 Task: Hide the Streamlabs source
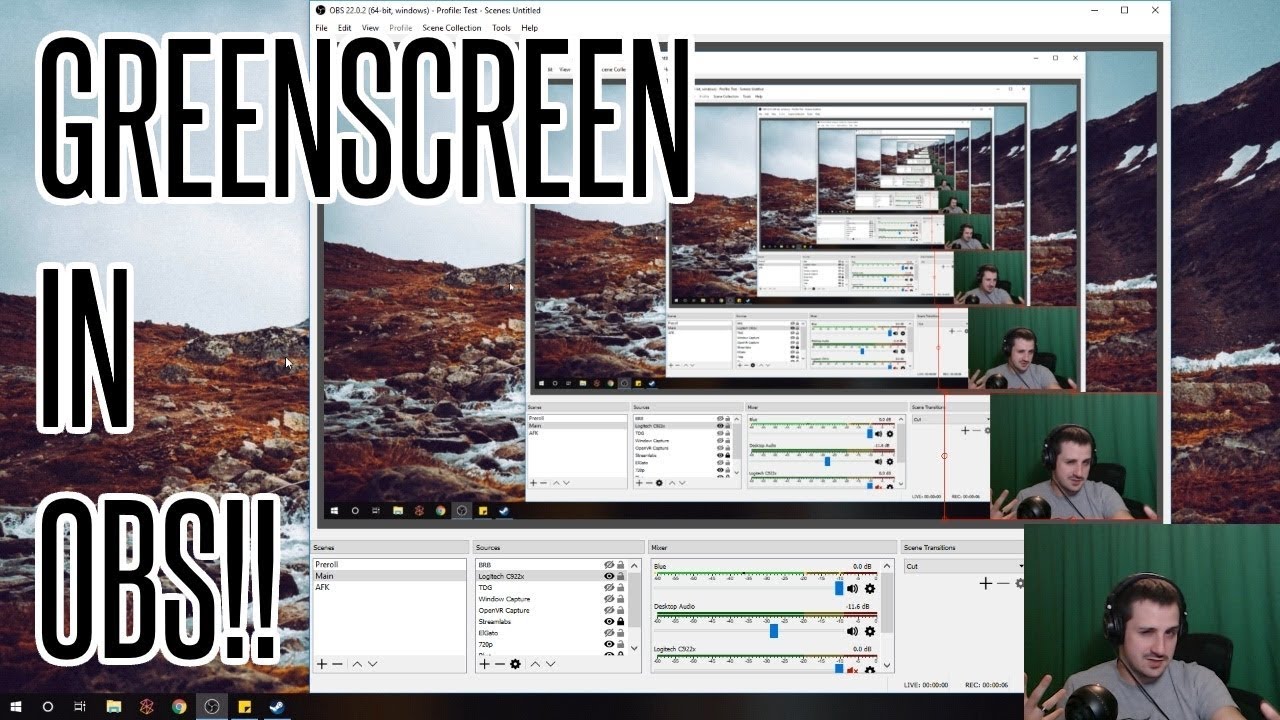coord(608,621)
